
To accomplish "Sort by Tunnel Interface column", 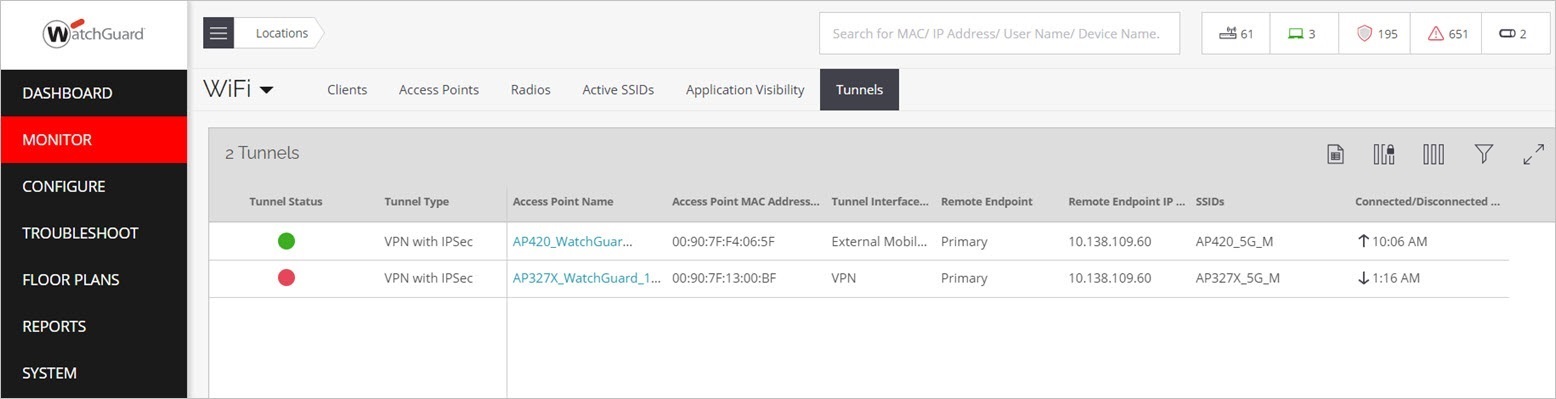I will 881,201.
